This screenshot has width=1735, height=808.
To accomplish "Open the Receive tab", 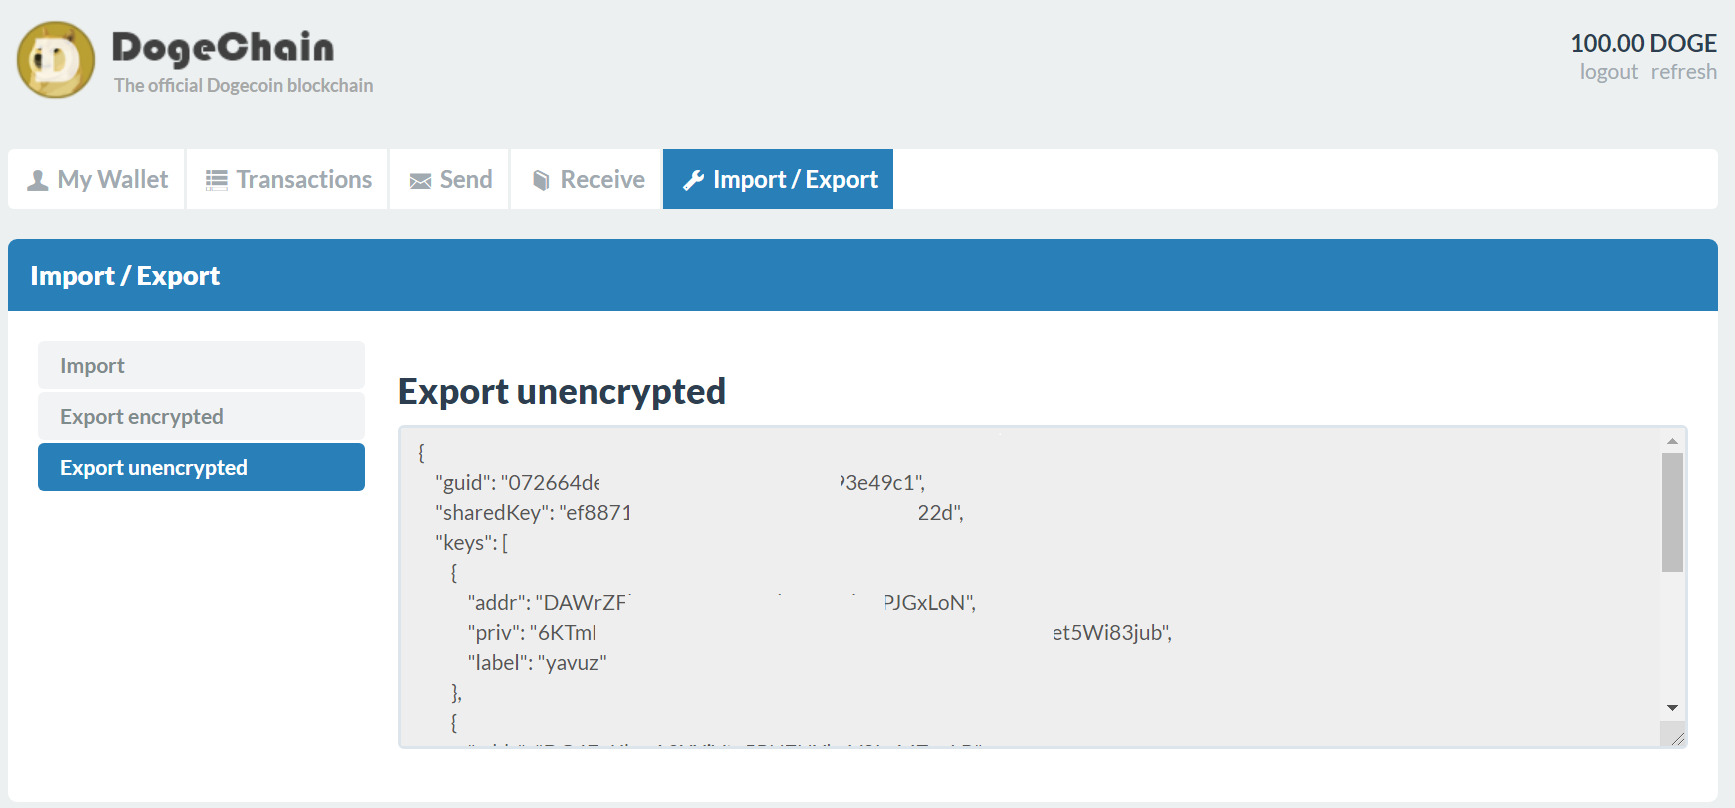I will click(x=587, y=179).
